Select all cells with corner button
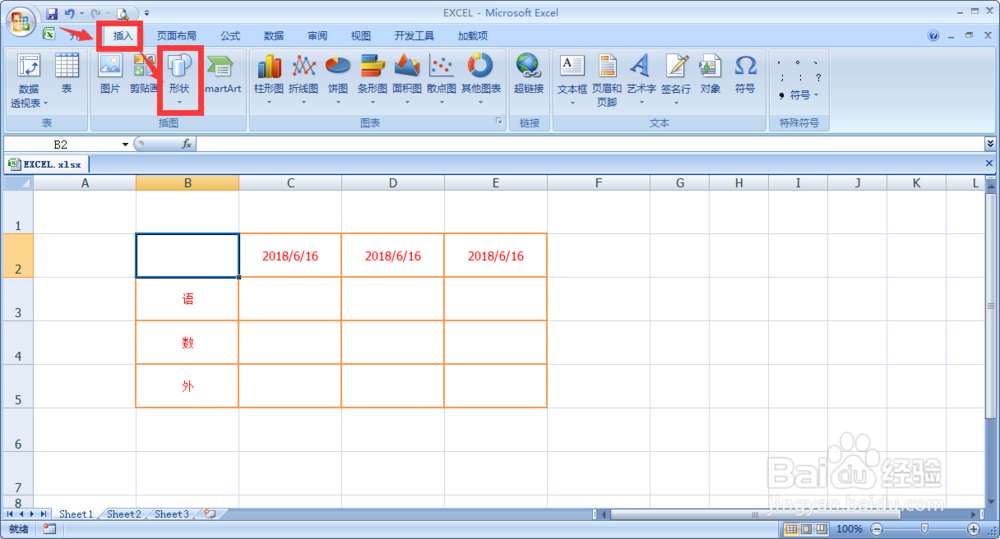Image resolution: width=1000 pixels, height=539 pixels. 18,183
